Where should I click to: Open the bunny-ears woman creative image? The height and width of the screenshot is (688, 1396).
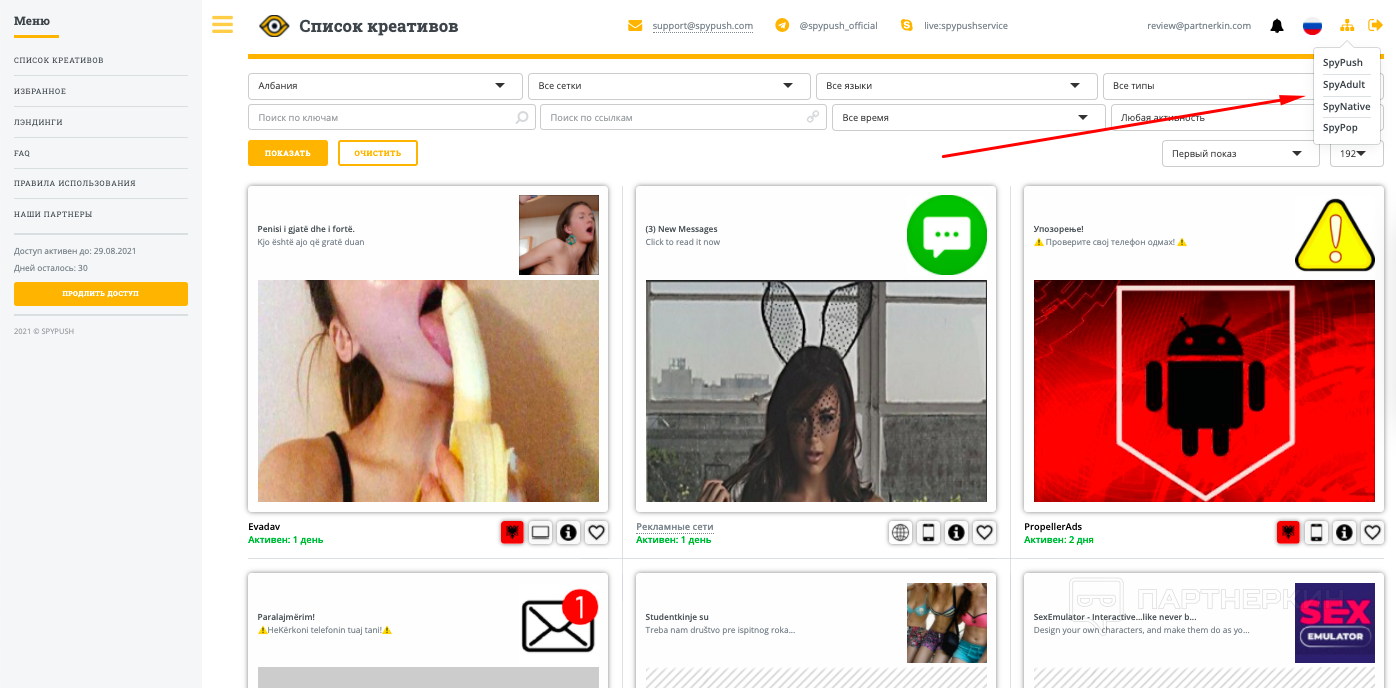[816, 391]
